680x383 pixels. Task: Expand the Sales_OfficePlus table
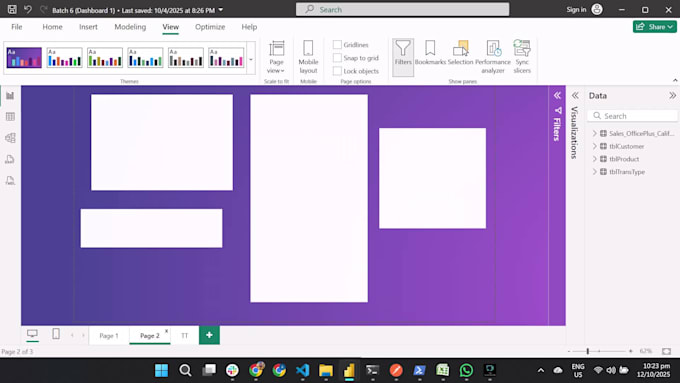tap(595, 133)
